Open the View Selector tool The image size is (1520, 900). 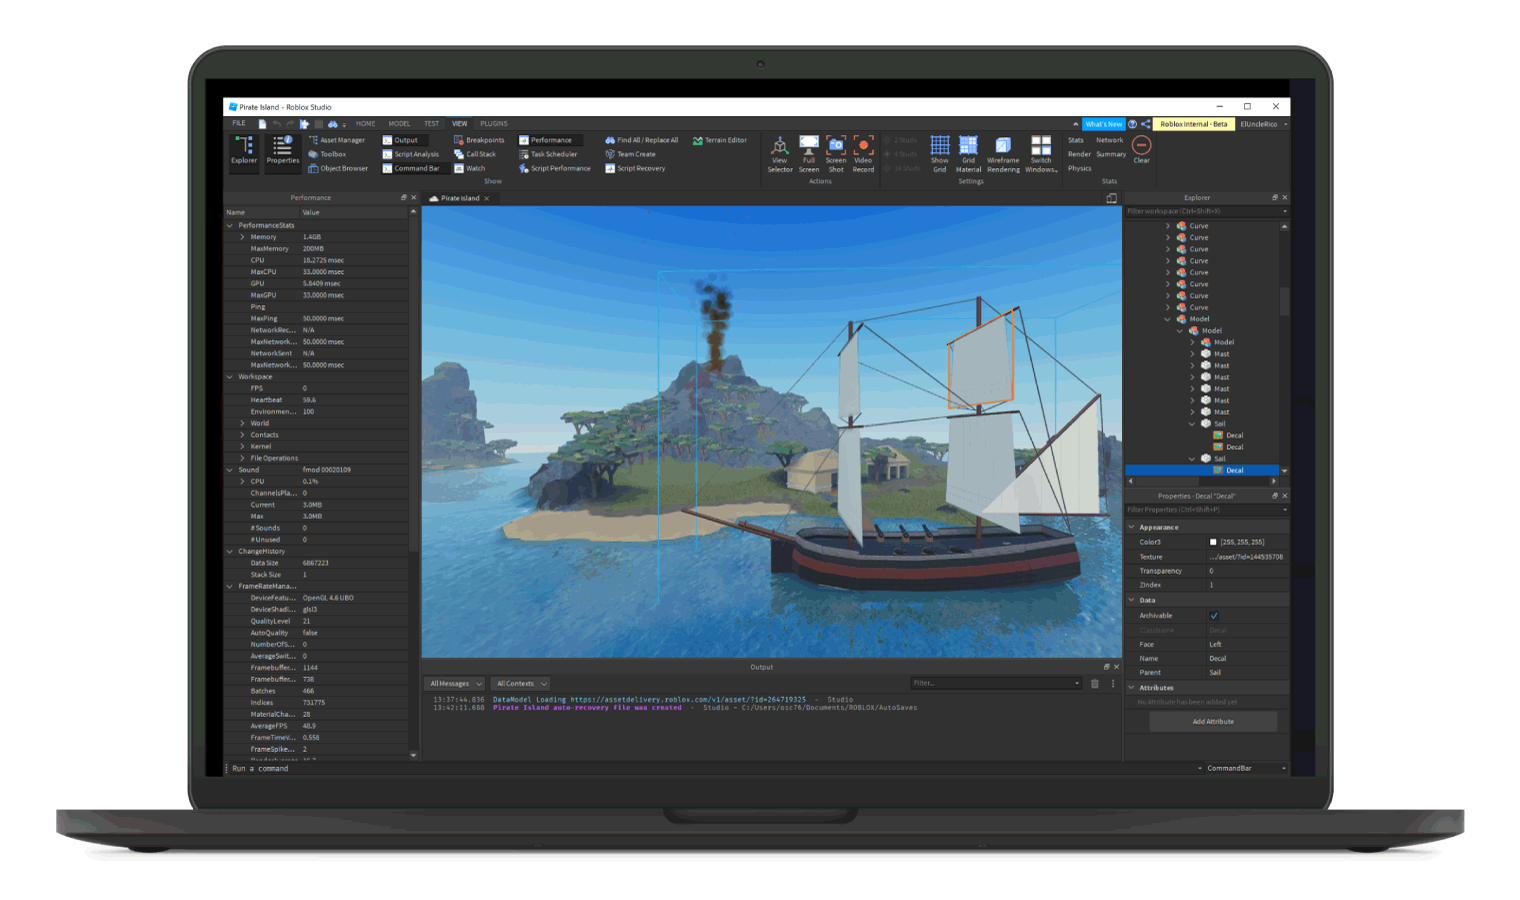779,147
